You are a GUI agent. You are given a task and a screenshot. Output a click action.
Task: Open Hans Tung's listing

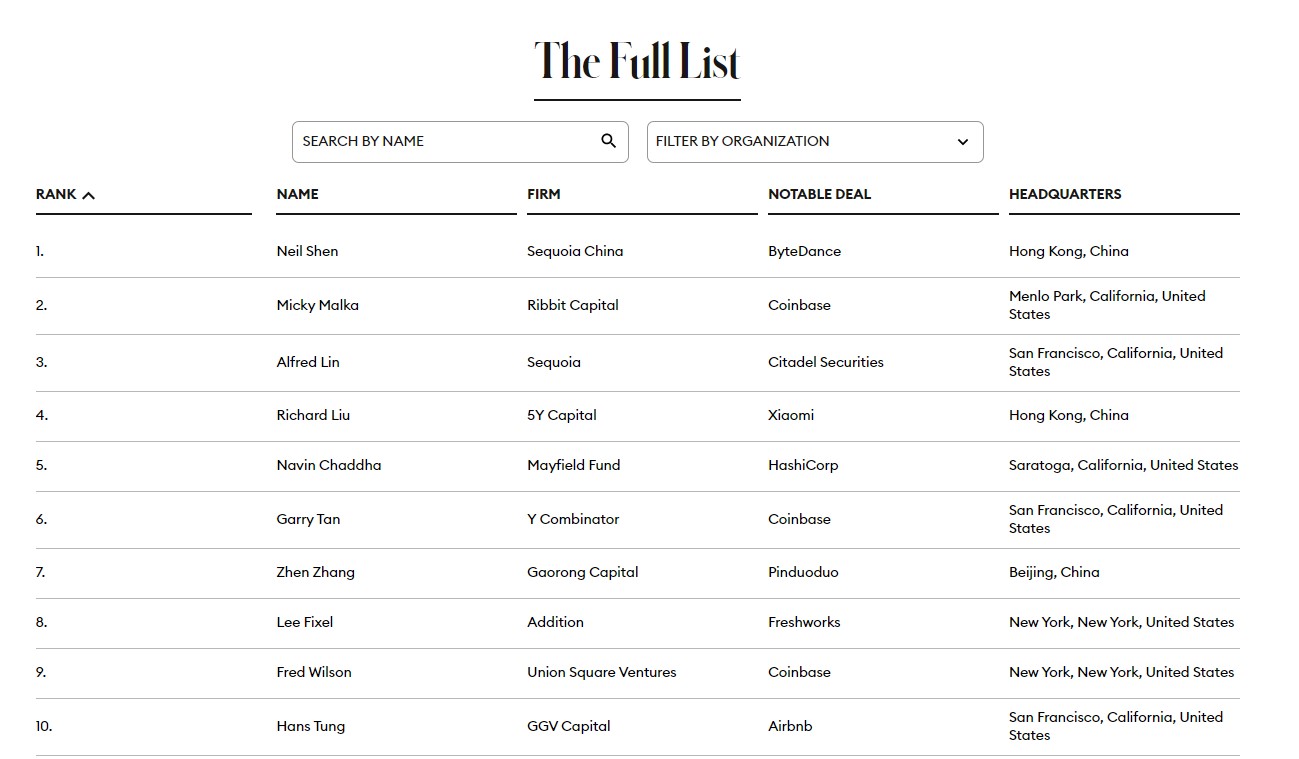point(310,726)
